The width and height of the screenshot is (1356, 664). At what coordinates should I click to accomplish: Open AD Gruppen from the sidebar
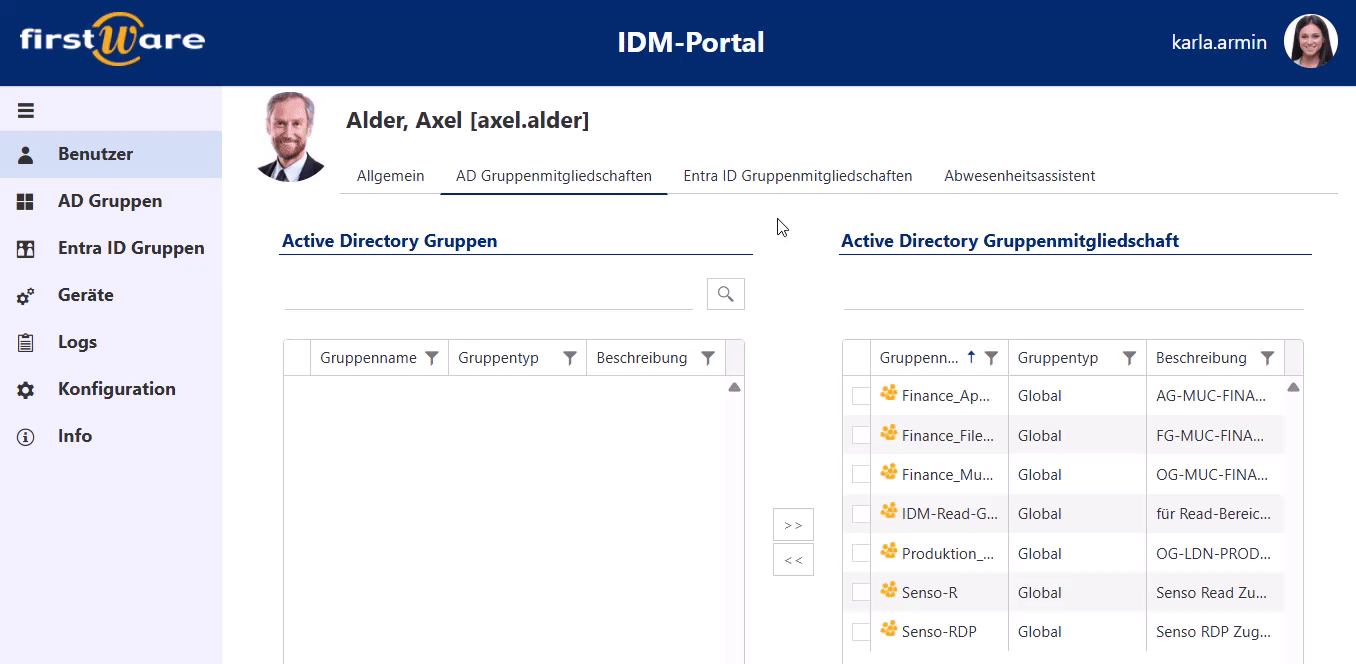pyautogui.click(x=25, y=201)
